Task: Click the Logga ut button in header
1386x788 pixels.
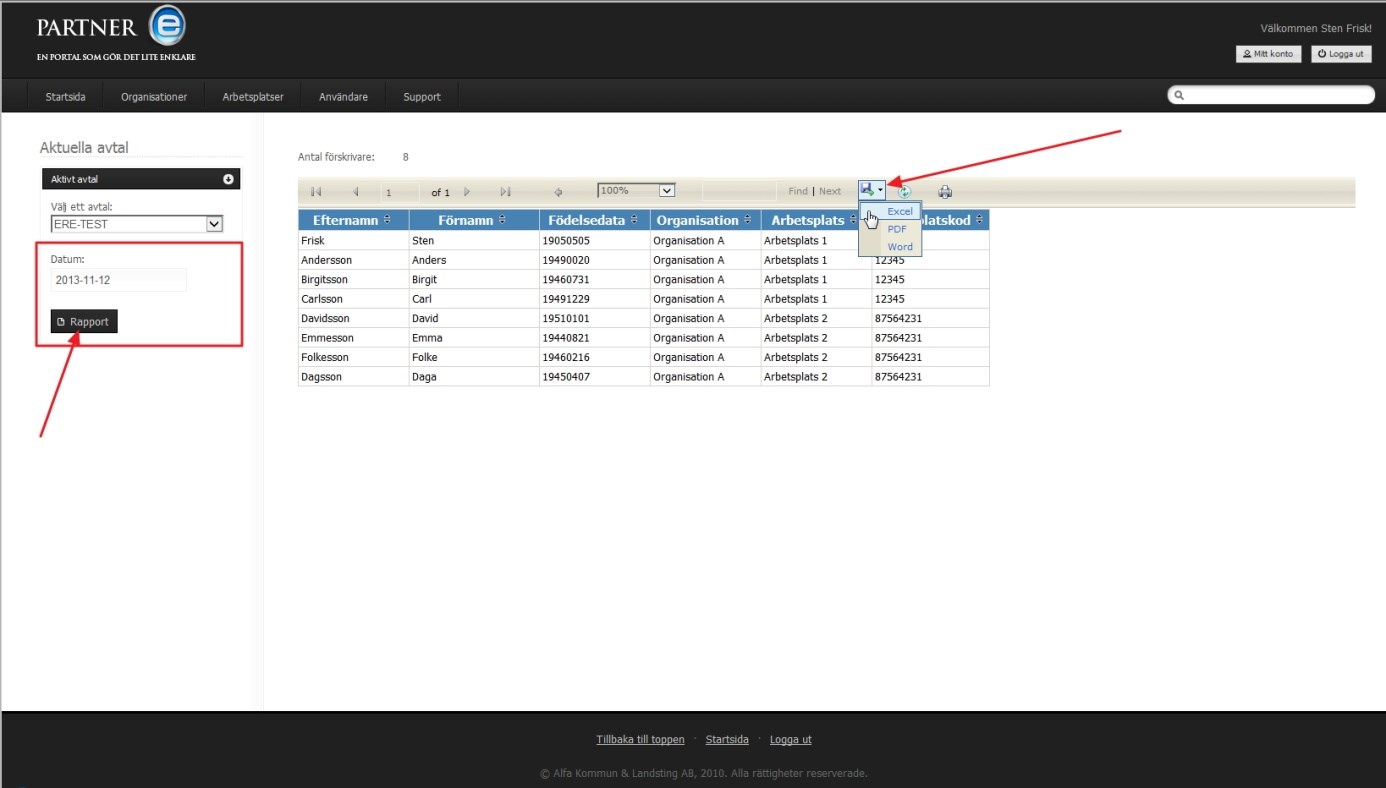Action: tap(1341, 54)
